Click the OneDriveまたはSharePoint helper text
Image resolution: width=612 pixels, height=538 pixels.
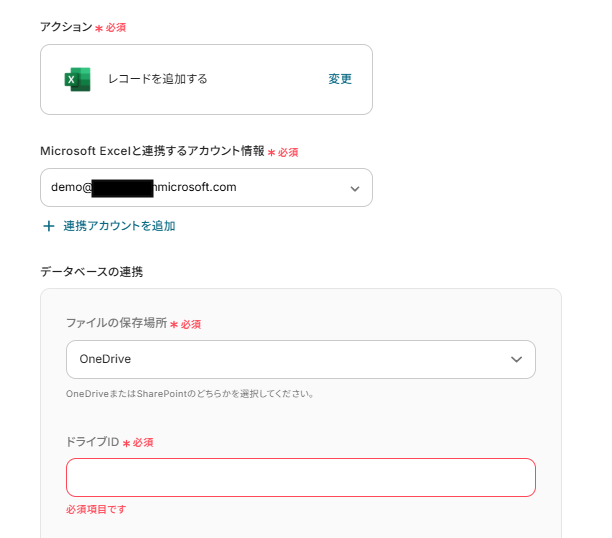tap(190, 393)
